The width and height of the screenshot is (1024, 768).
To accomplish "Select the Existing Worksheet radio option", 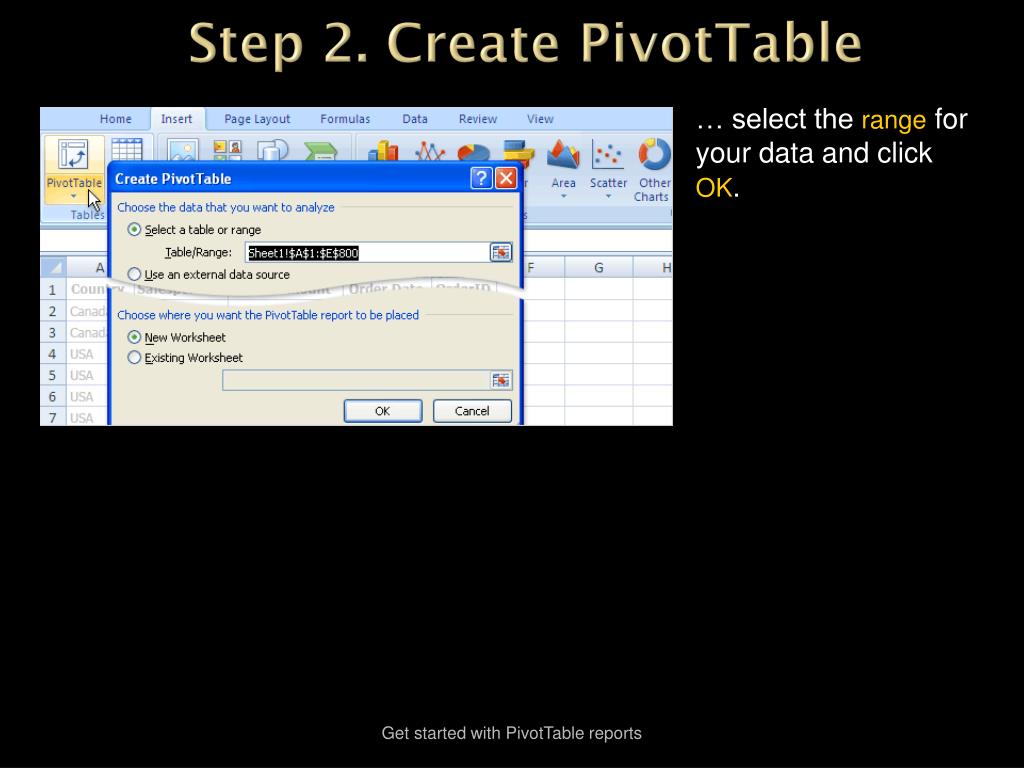I will (134, 357).
